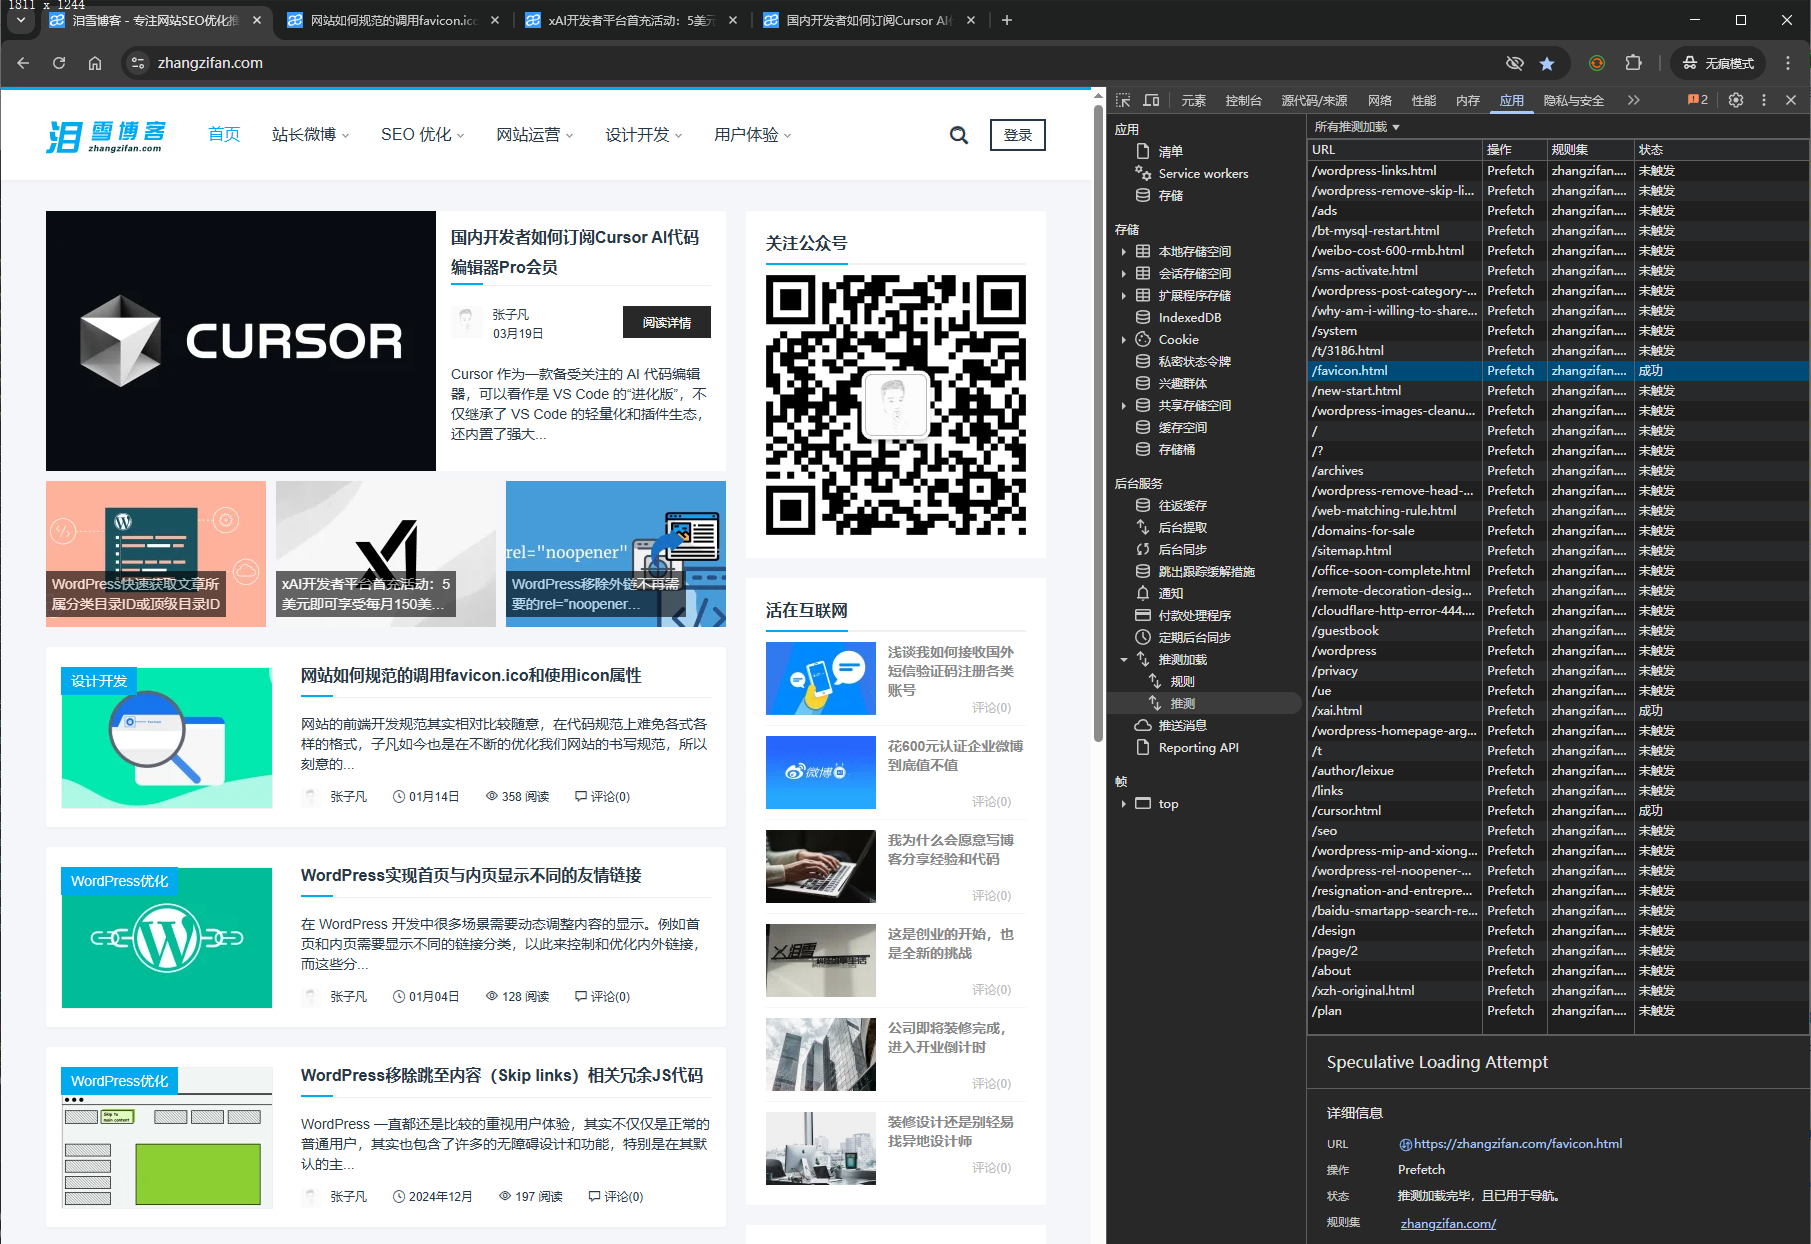Select 后台同步 under 后台服务

(x=1182, y=549)
